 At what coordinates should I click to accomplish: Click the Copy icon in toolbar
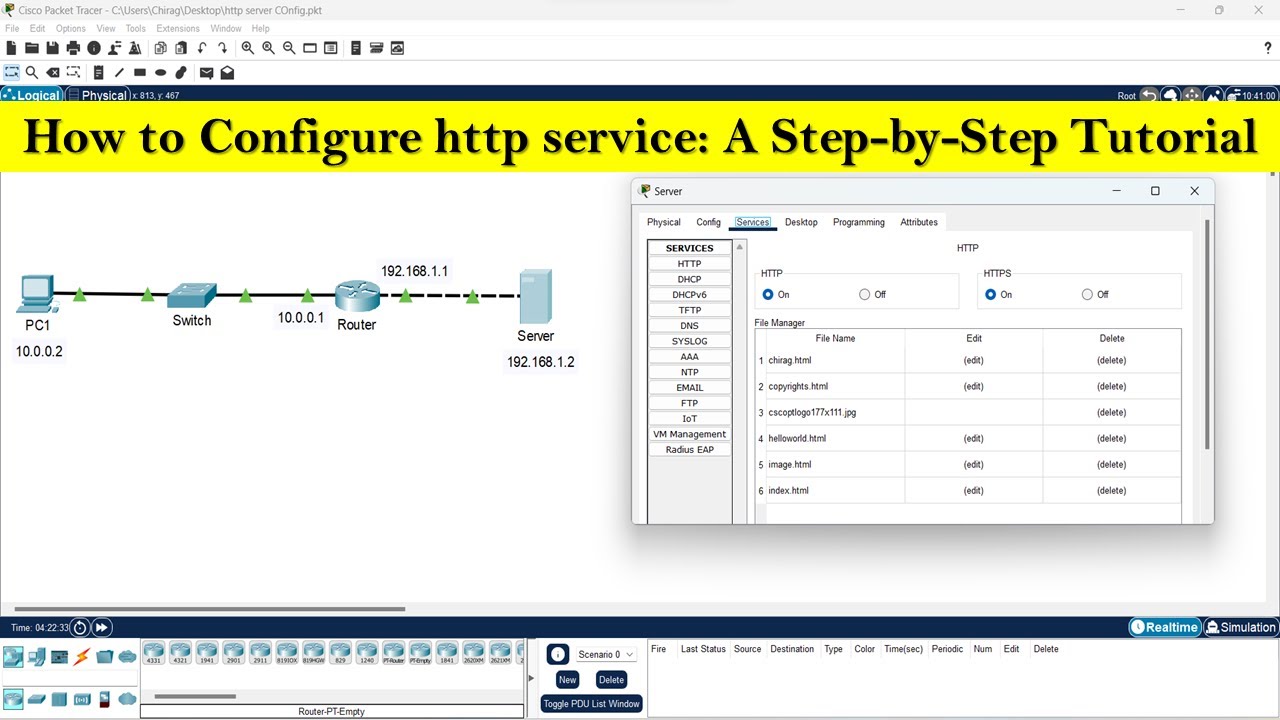(x=160, y=48)
